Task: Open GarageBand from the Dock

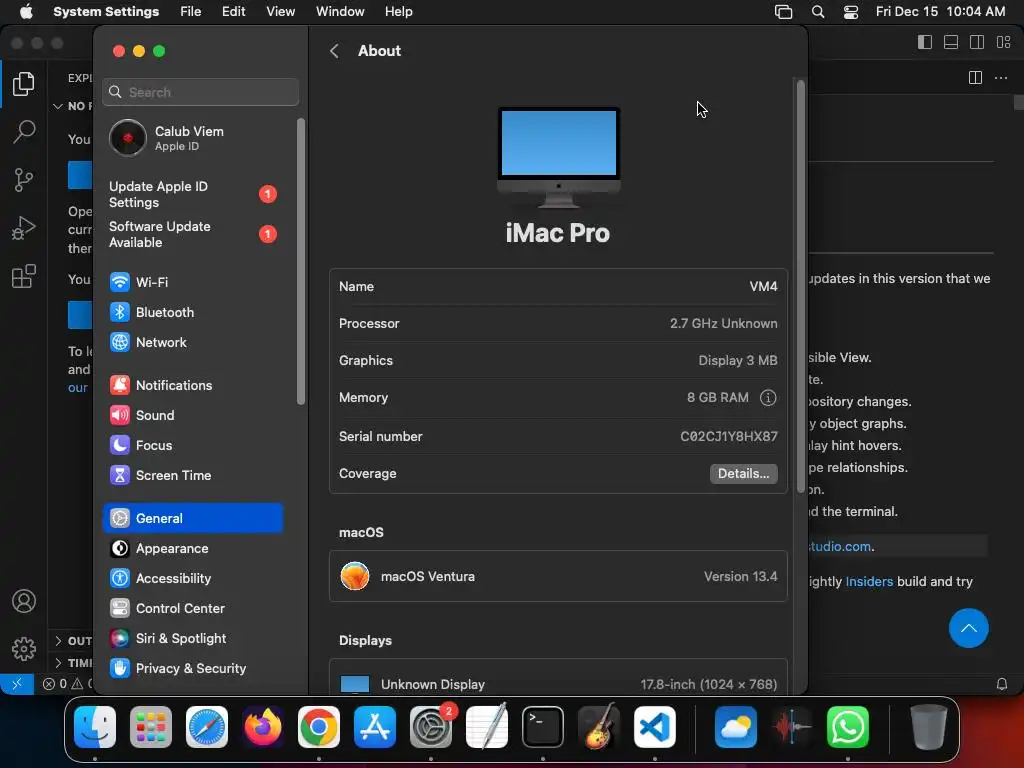Action: [x=599, y=727]
